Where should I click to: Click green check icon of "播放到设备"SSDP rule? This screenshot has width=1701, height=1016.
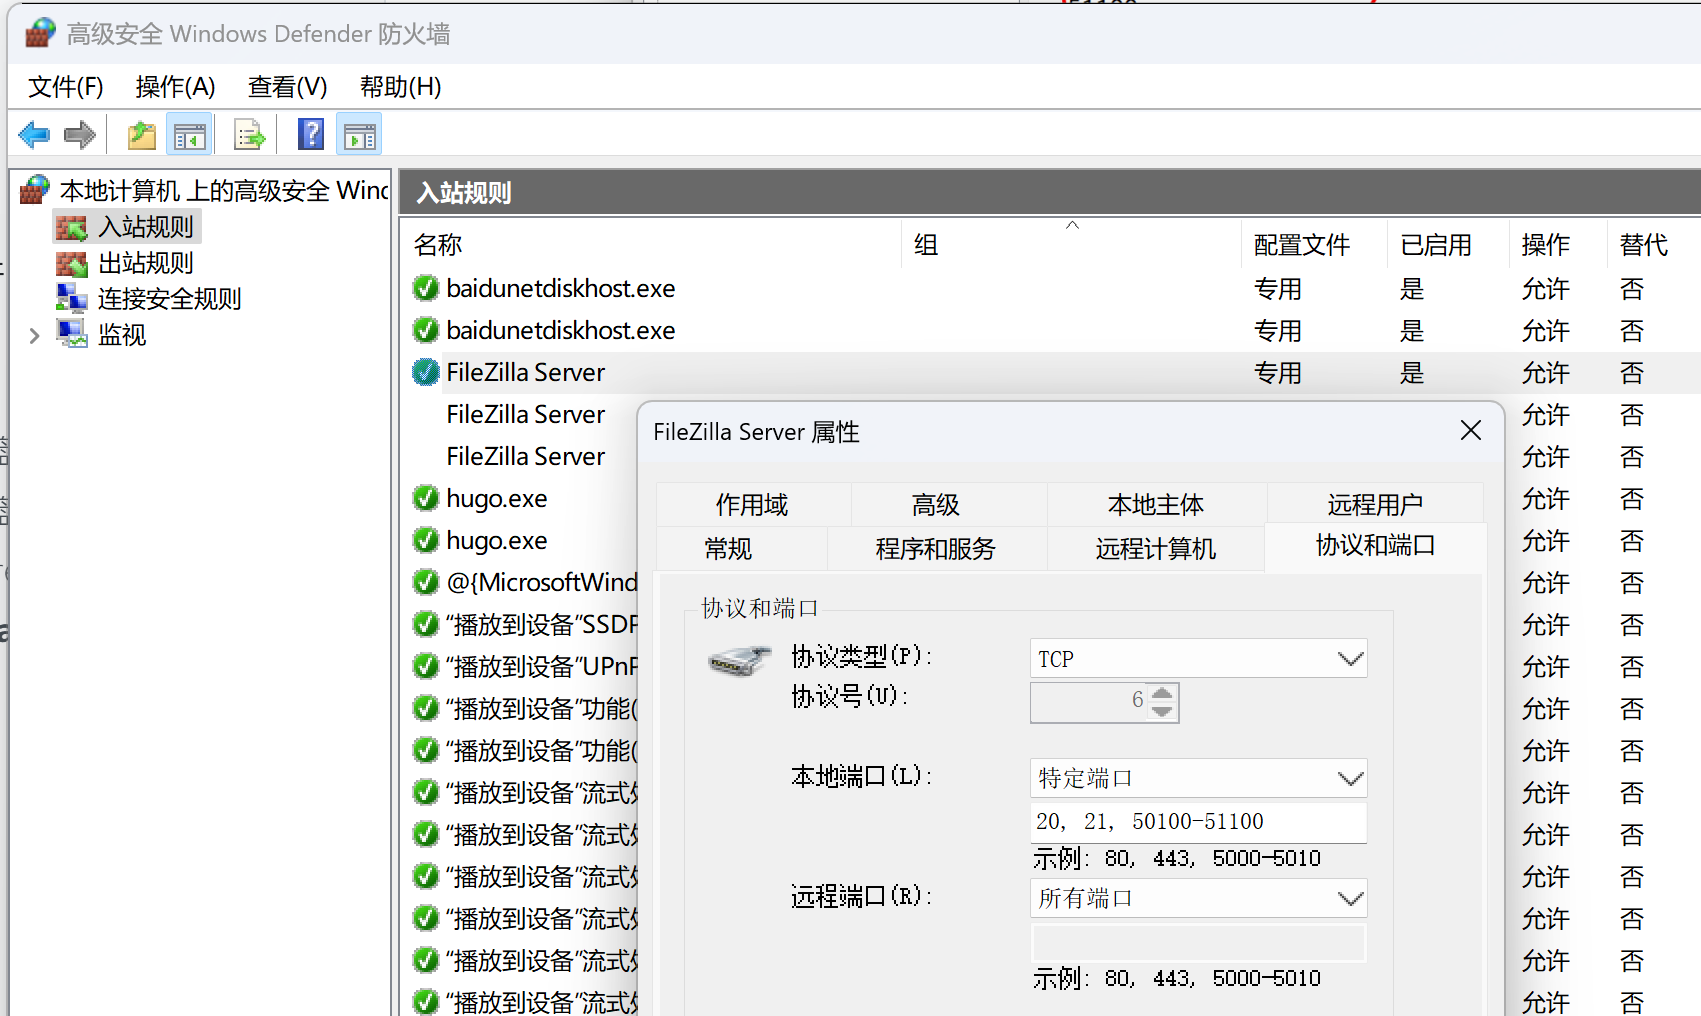[x=426, y=624]
